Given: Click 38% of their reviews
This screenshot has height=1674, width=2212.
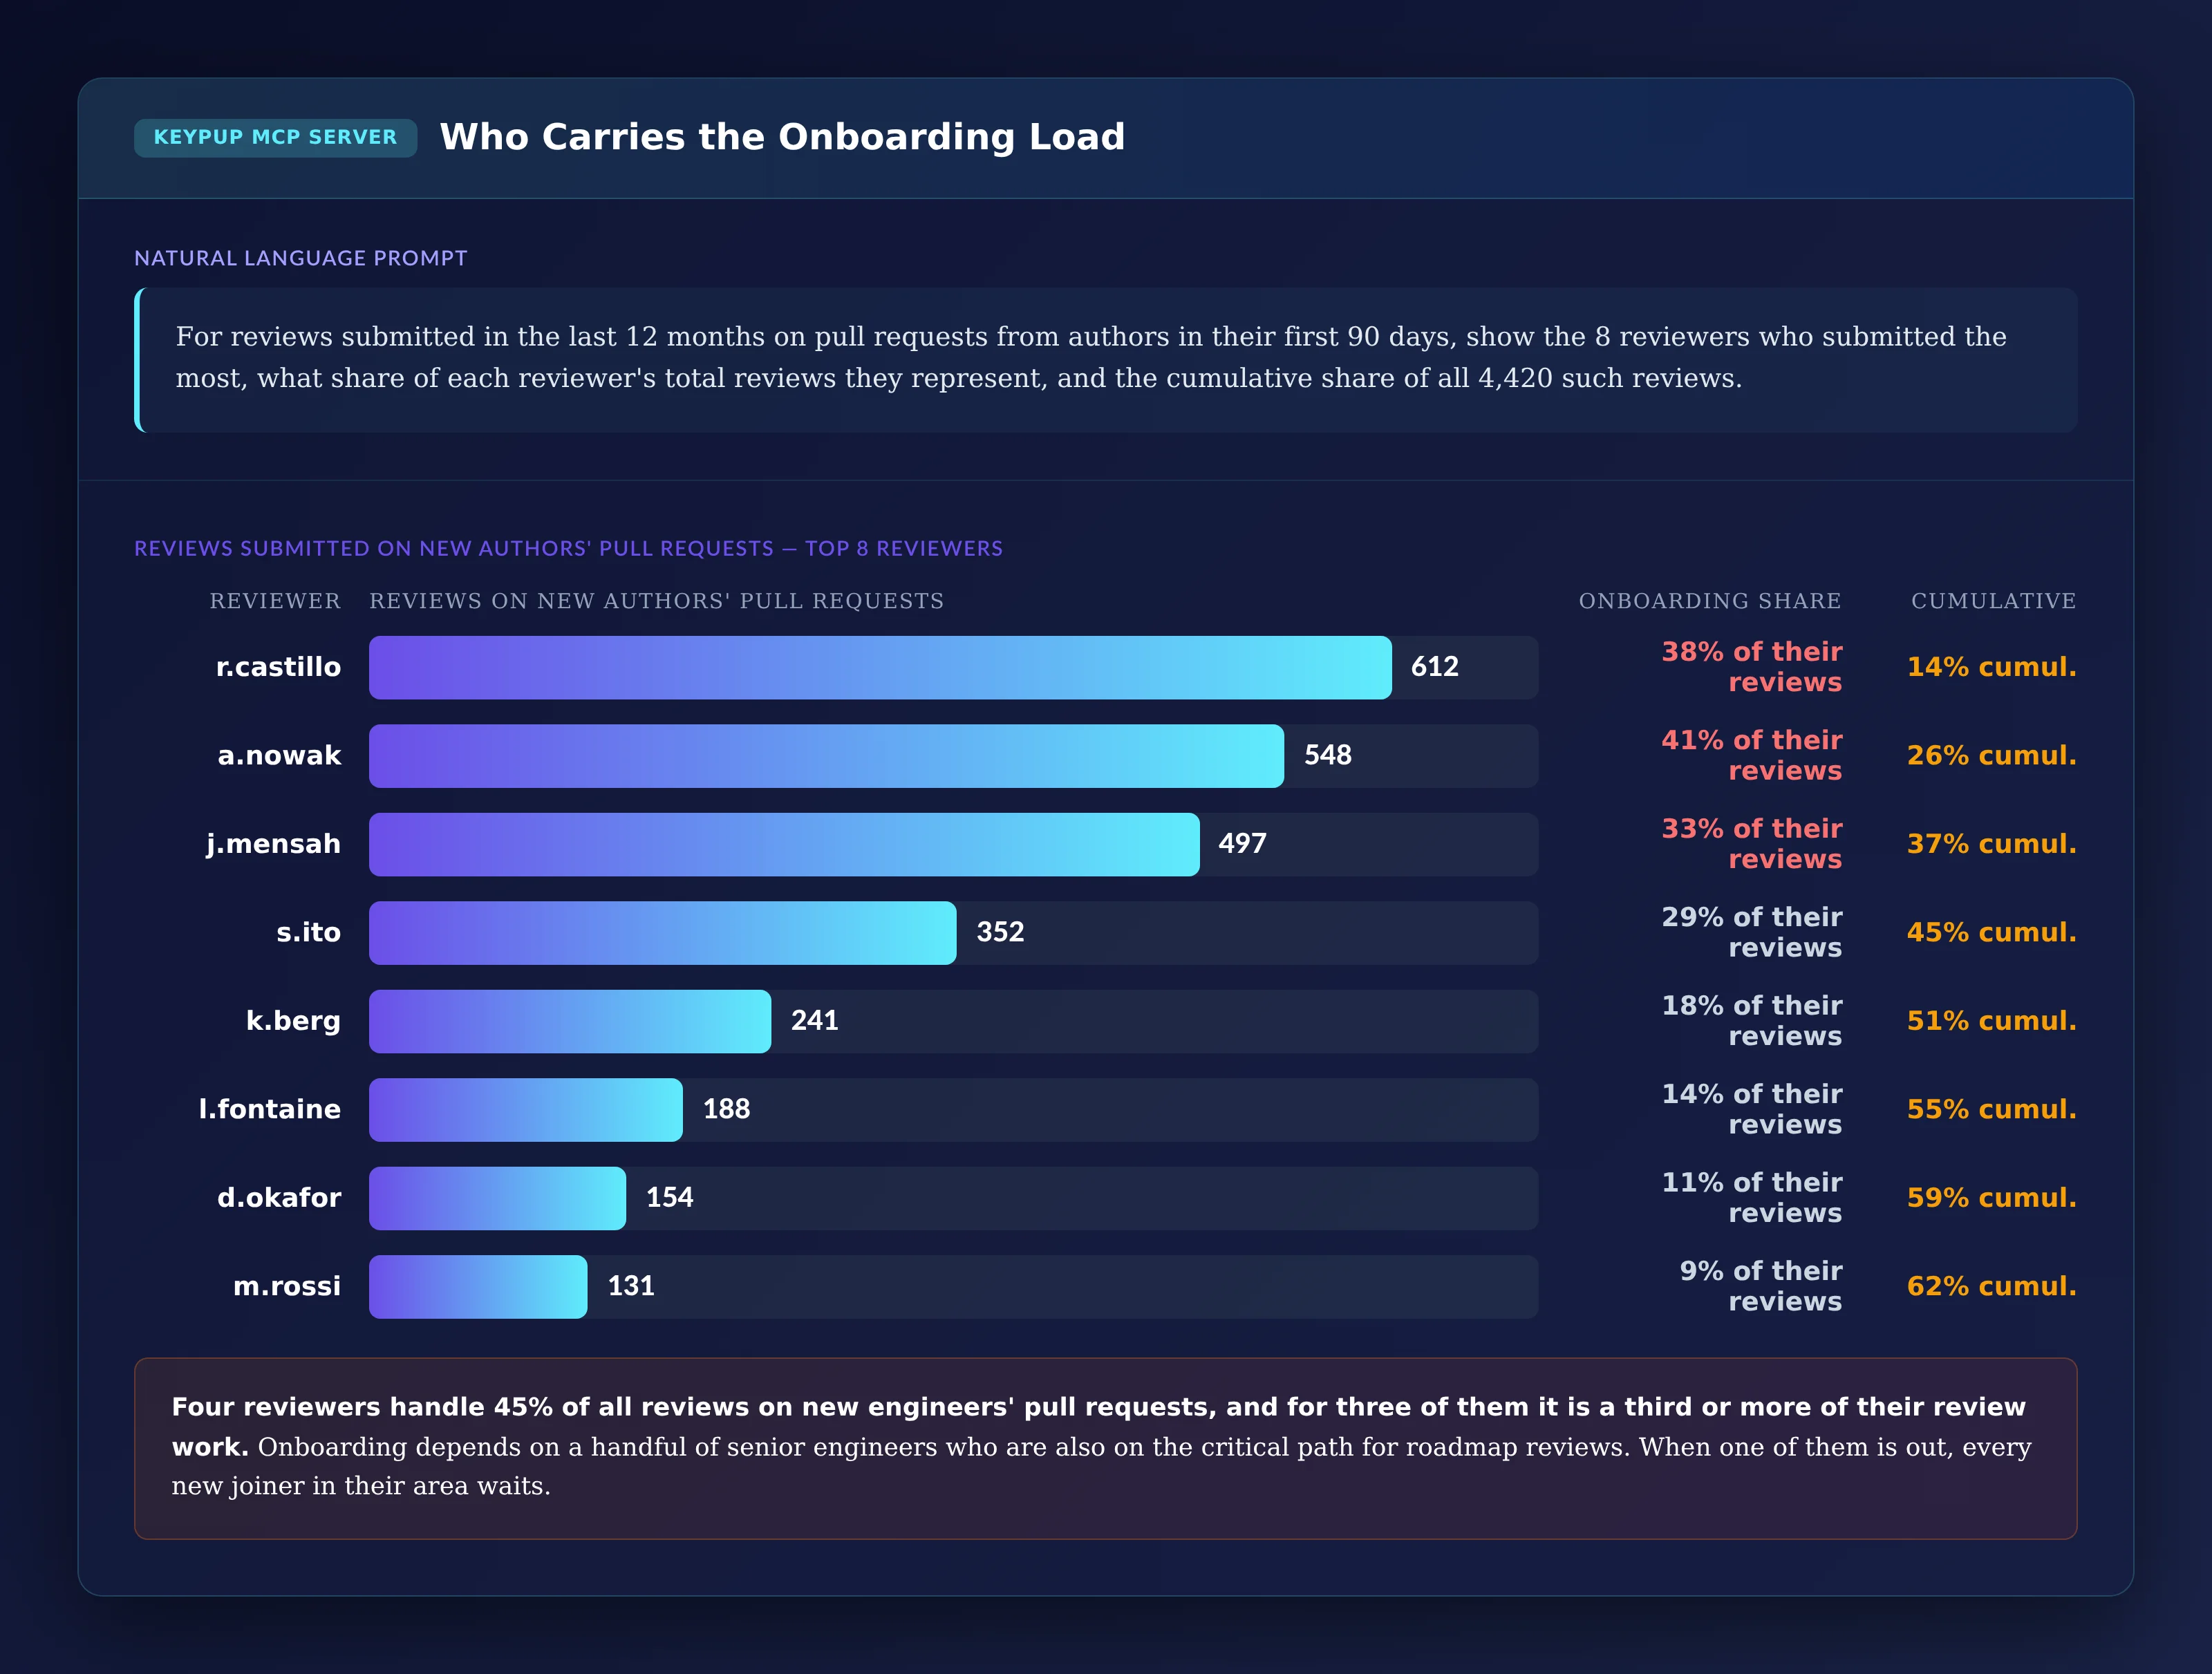Looking at the screenshot, I should (1752, 667).
